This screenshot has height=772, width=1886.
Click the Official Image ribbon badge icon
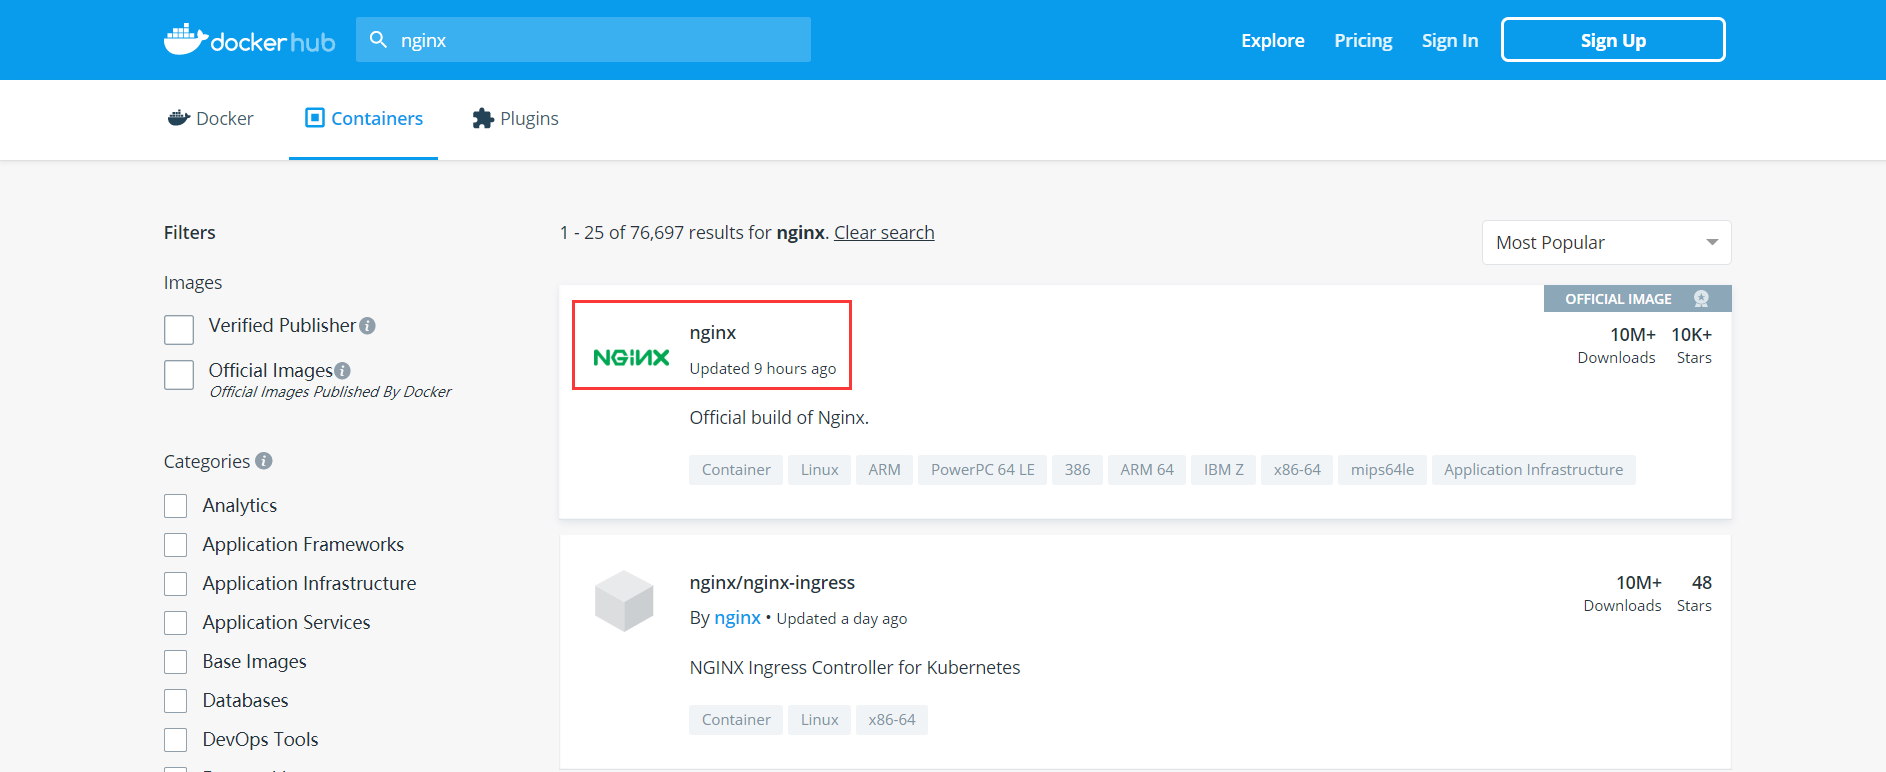[x=1701, y=299]
